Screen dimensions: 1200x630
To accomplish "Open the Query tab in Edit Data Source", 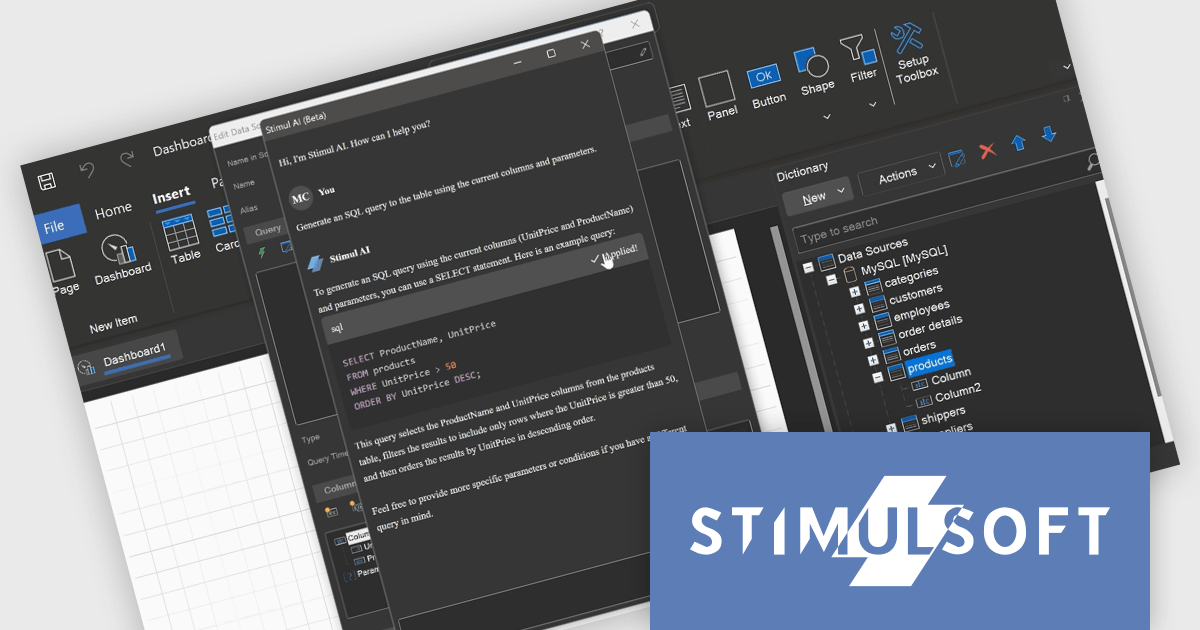I will [x=267, y=231].
